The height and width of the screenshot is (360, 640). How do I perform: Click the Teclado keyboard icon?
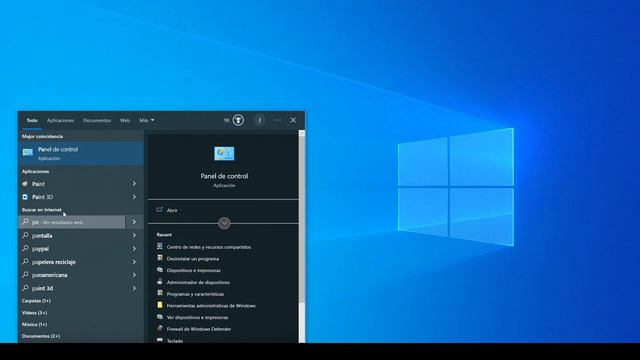160,340
